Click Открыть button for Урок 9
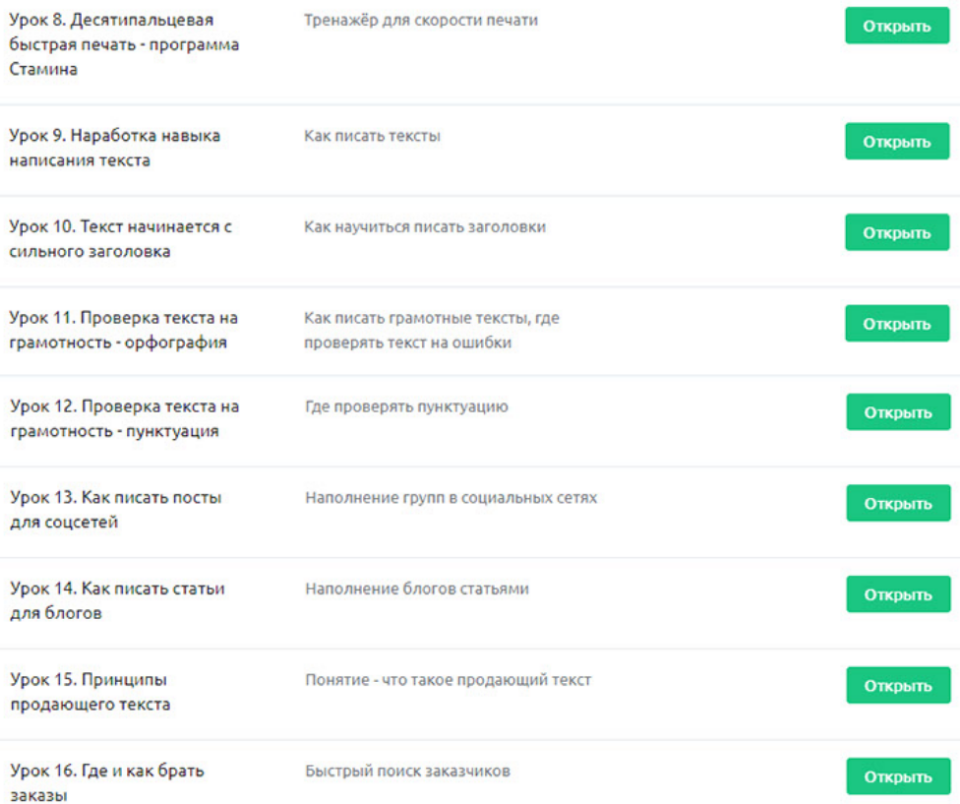The width and height of the screenshot is (960, 804). tap(897, 142)
